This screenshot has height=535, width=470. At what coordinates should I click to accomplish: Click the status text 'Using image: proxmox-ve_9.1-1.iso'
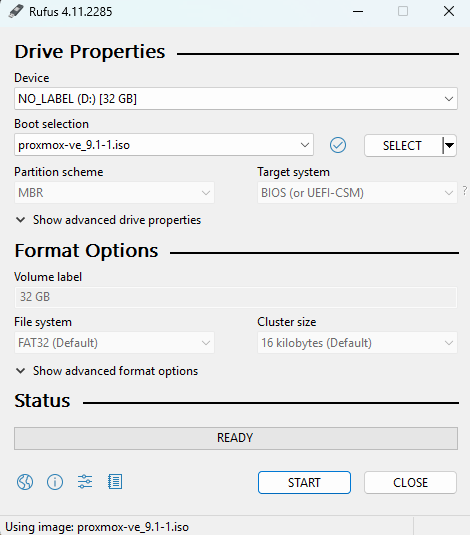coord(97,527)
